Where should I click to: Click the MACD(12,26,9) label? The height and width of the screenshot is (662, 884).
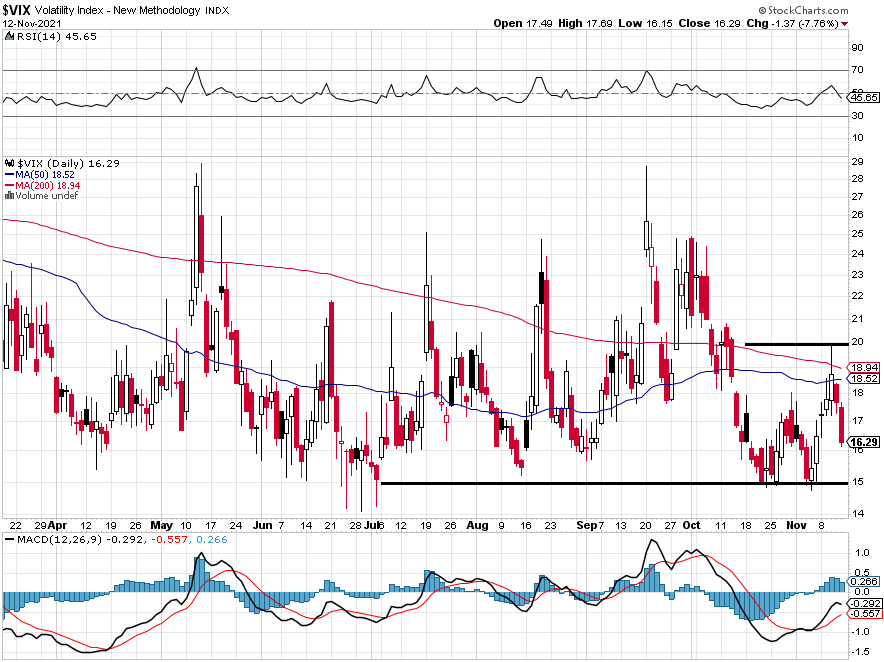coord(60,540)
